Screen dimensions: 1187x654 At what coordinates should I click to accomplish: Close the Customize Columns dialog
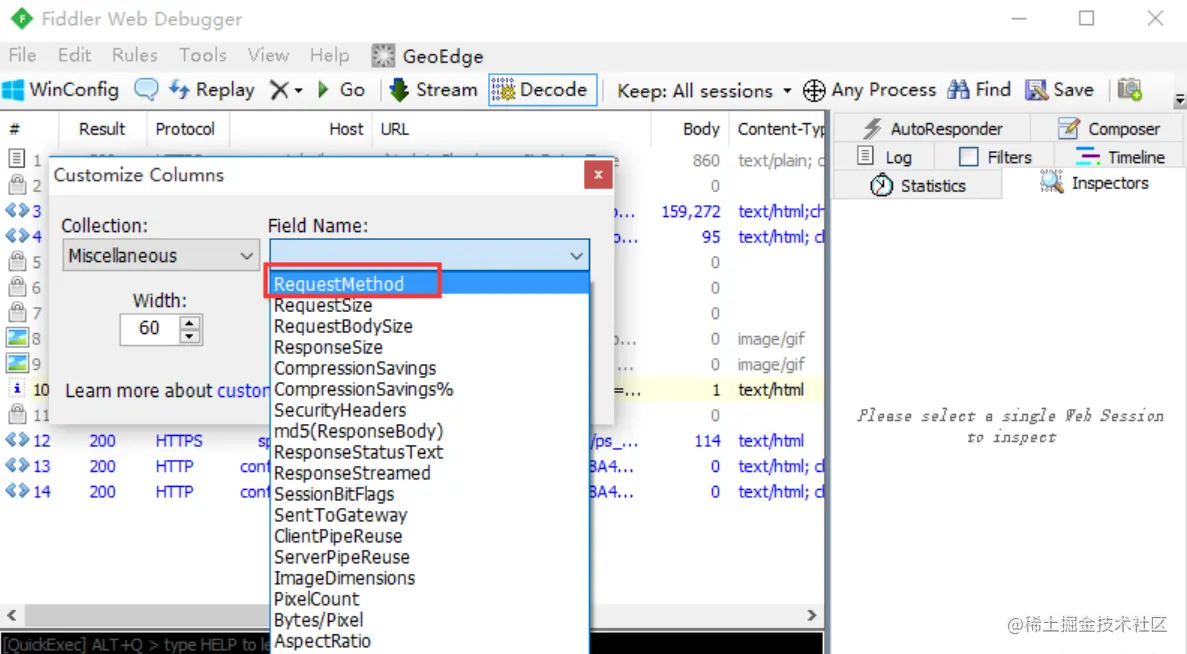pyautogui.click(x=598, y=175)
